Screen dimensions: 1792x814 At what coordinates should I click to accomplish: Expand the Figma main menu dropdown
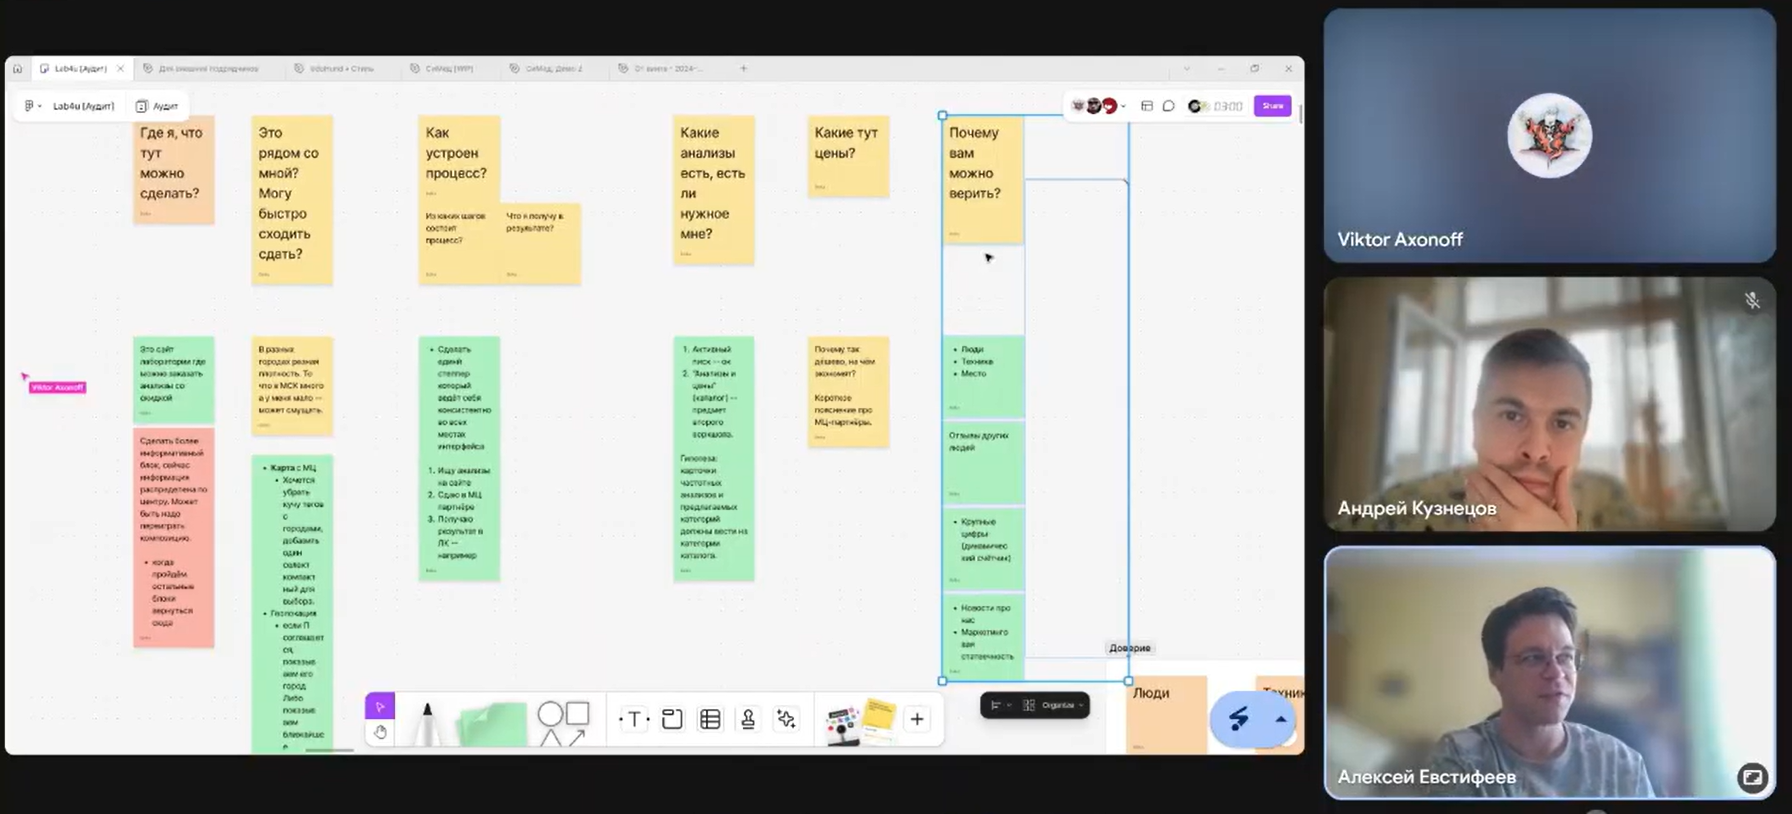(32, 106)
